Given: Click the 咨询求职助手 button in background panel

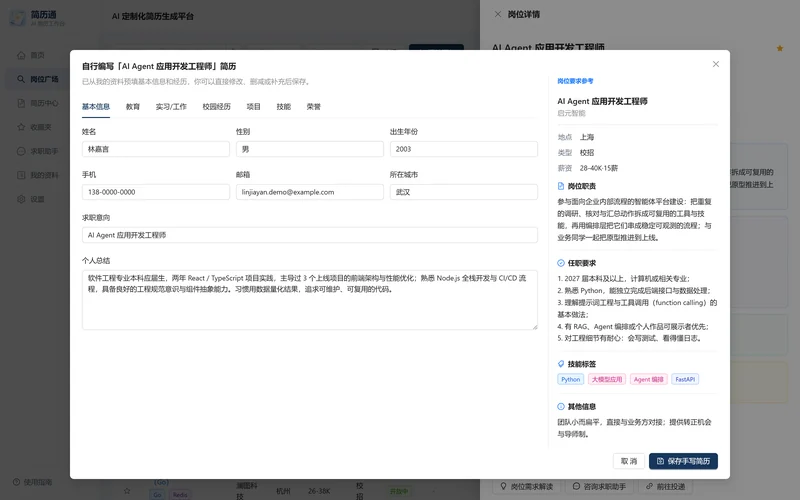Looking at the screenshot, I should pyautogui.click(x=599, y=486).
